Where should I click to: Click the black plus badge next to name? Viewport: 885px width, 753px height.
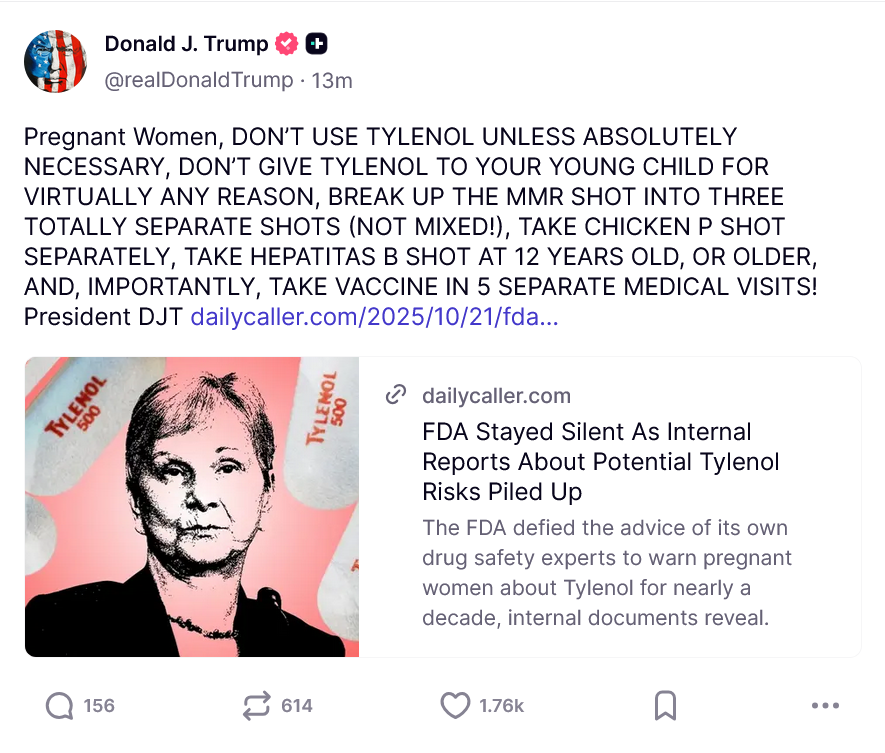pos(317,43)
